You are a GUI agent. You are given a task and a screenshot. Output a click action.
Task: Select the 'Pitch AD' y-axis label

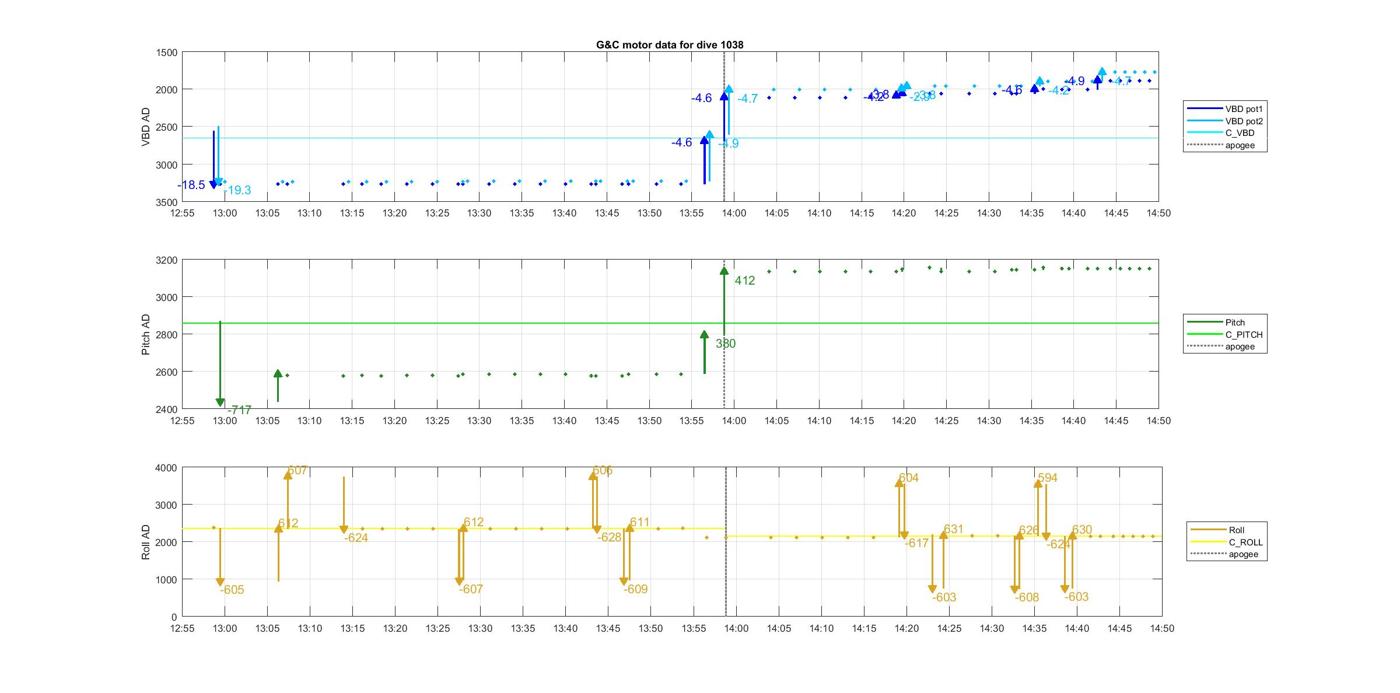[146, 334]
